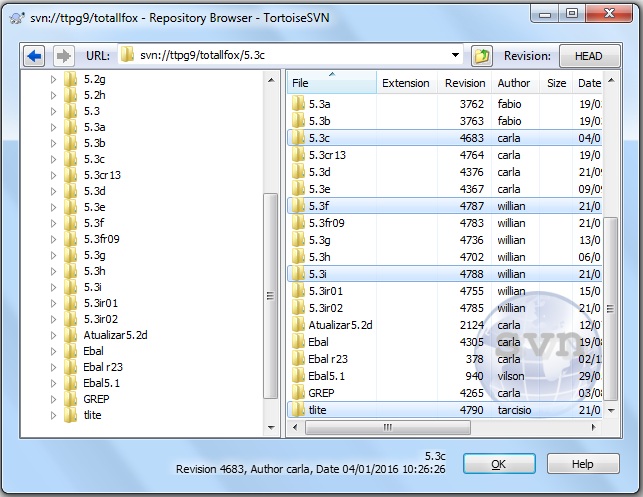Expand the tlite tree node

point(53,415)
